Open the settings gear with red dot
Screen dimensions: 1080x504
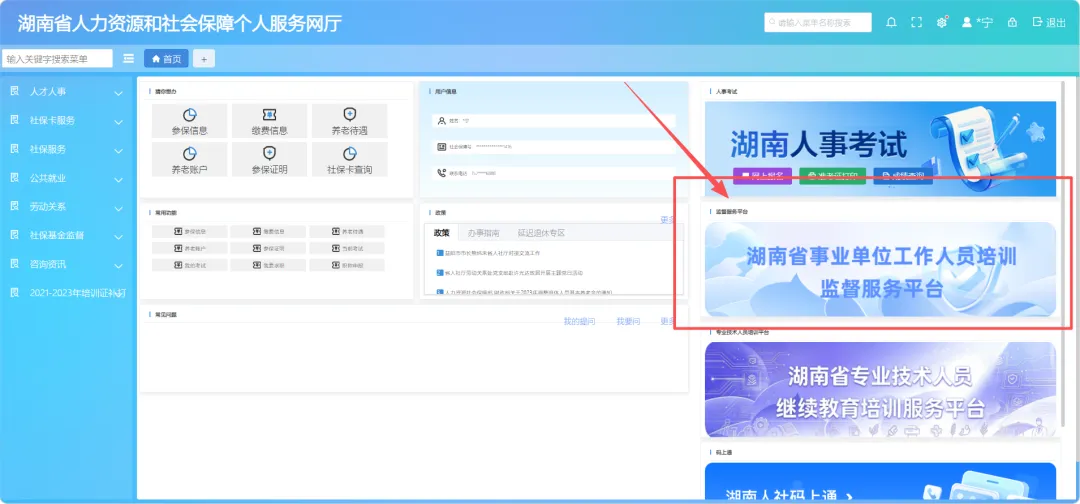coord(942,23)
